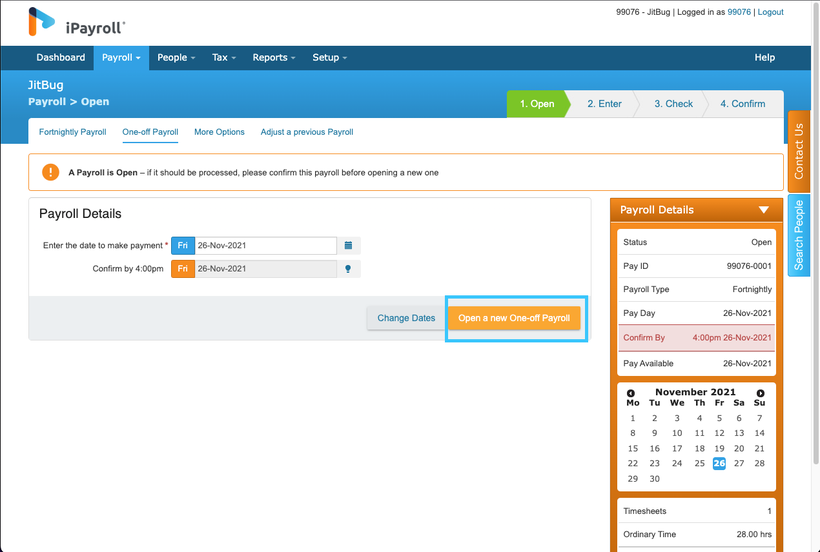Click the iPayroll logo
The height and width of the screenshot is (552, 820).
click(77, 22)
